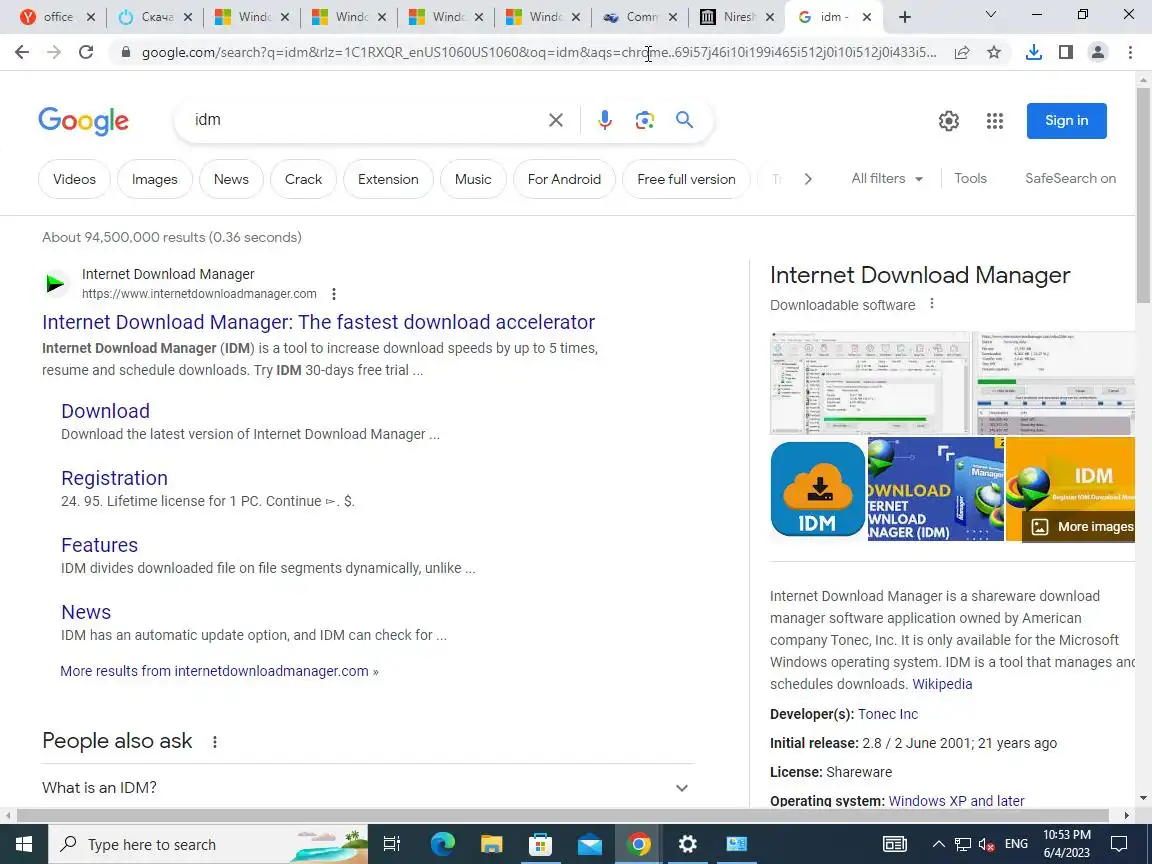This screenshot has width=1152, height=864.
Task: Open Settings gear on taskbar
Action: (688, 844)
